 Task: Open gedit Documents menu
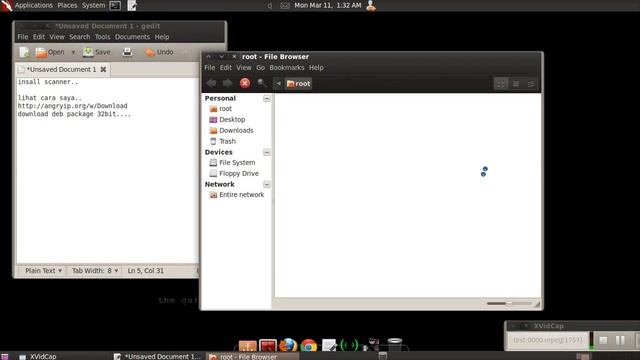[x=132, y=37]
